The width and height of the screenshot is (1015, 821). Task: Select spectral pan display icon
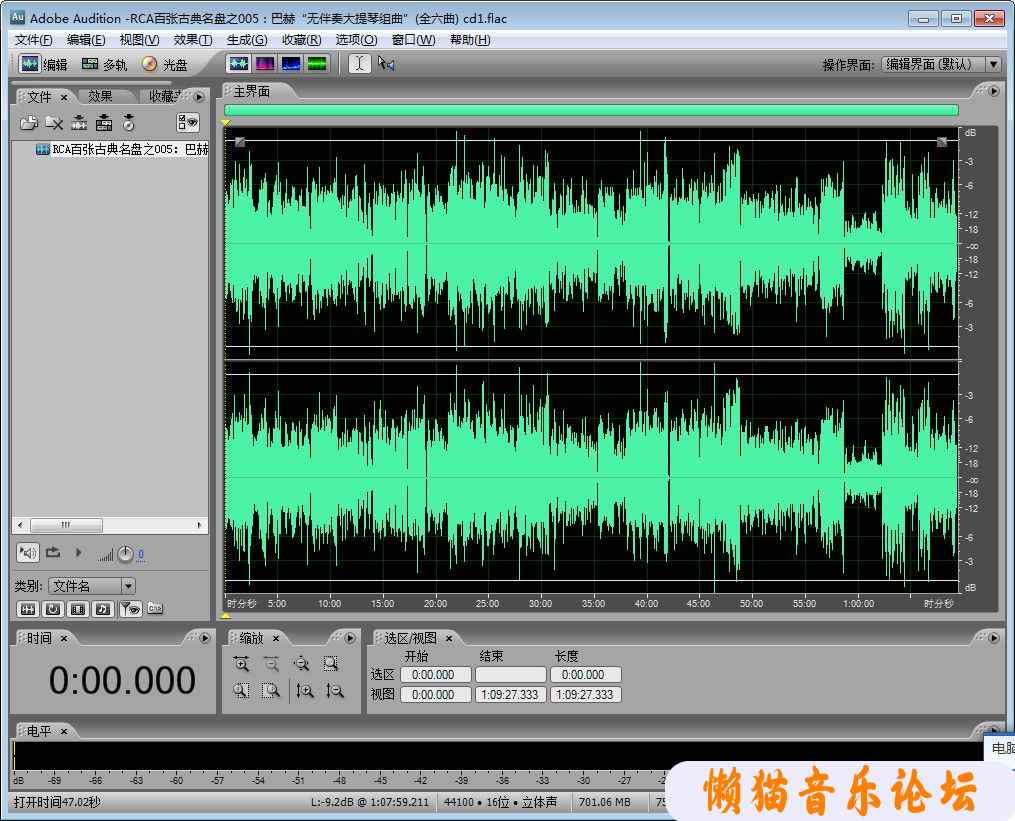click(x=291, y=63)
